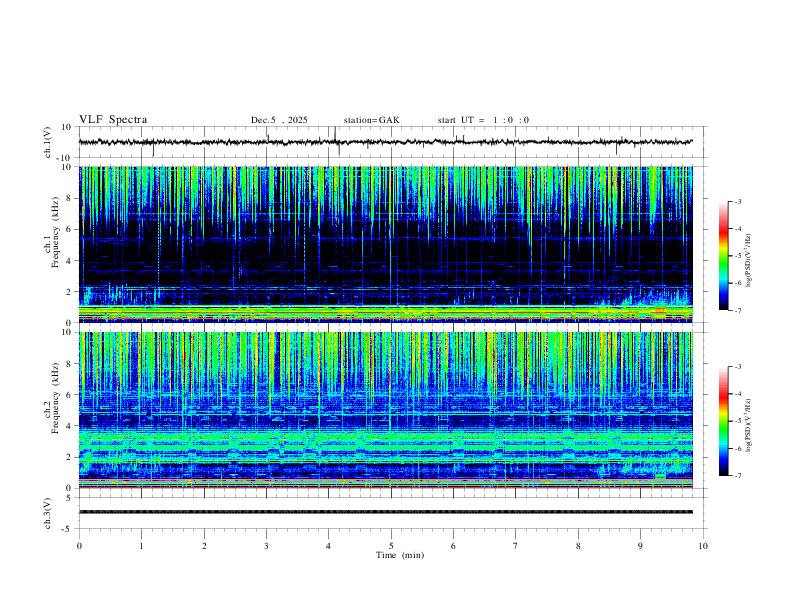Click the "station=GAK" label
This screenshot has height=612, width=792.
click(x=371, y=120)
